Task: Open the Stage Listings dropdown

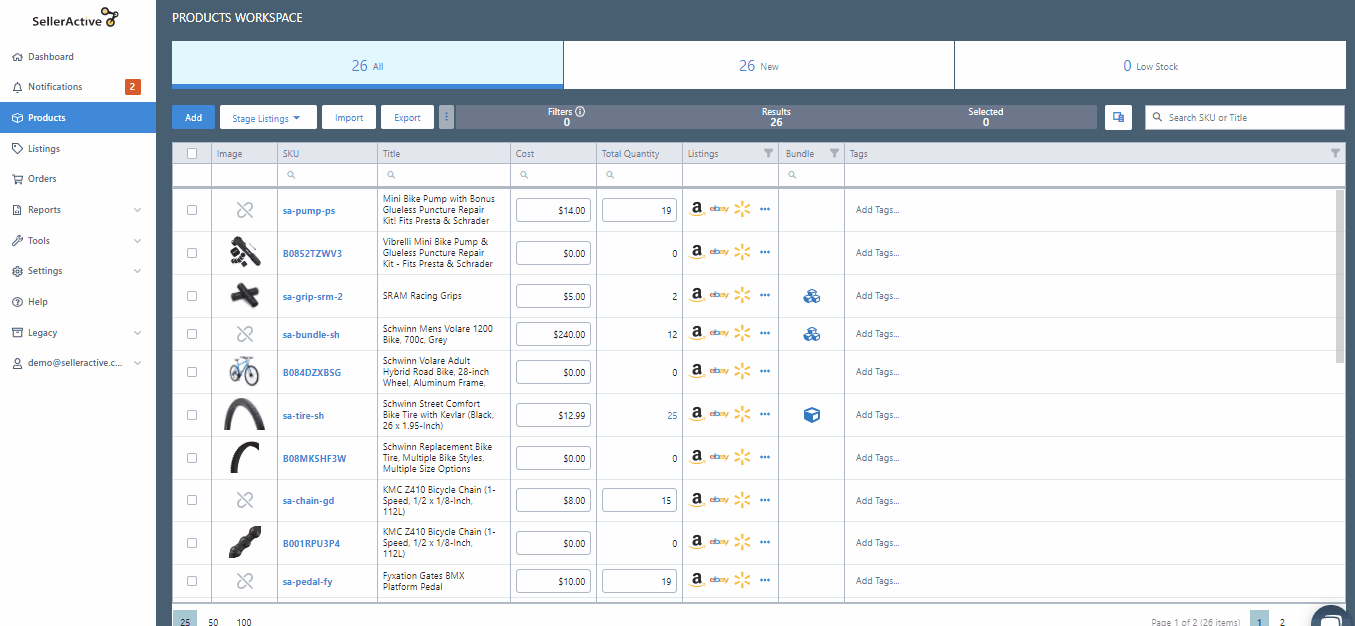Action: tap(267, 118)
